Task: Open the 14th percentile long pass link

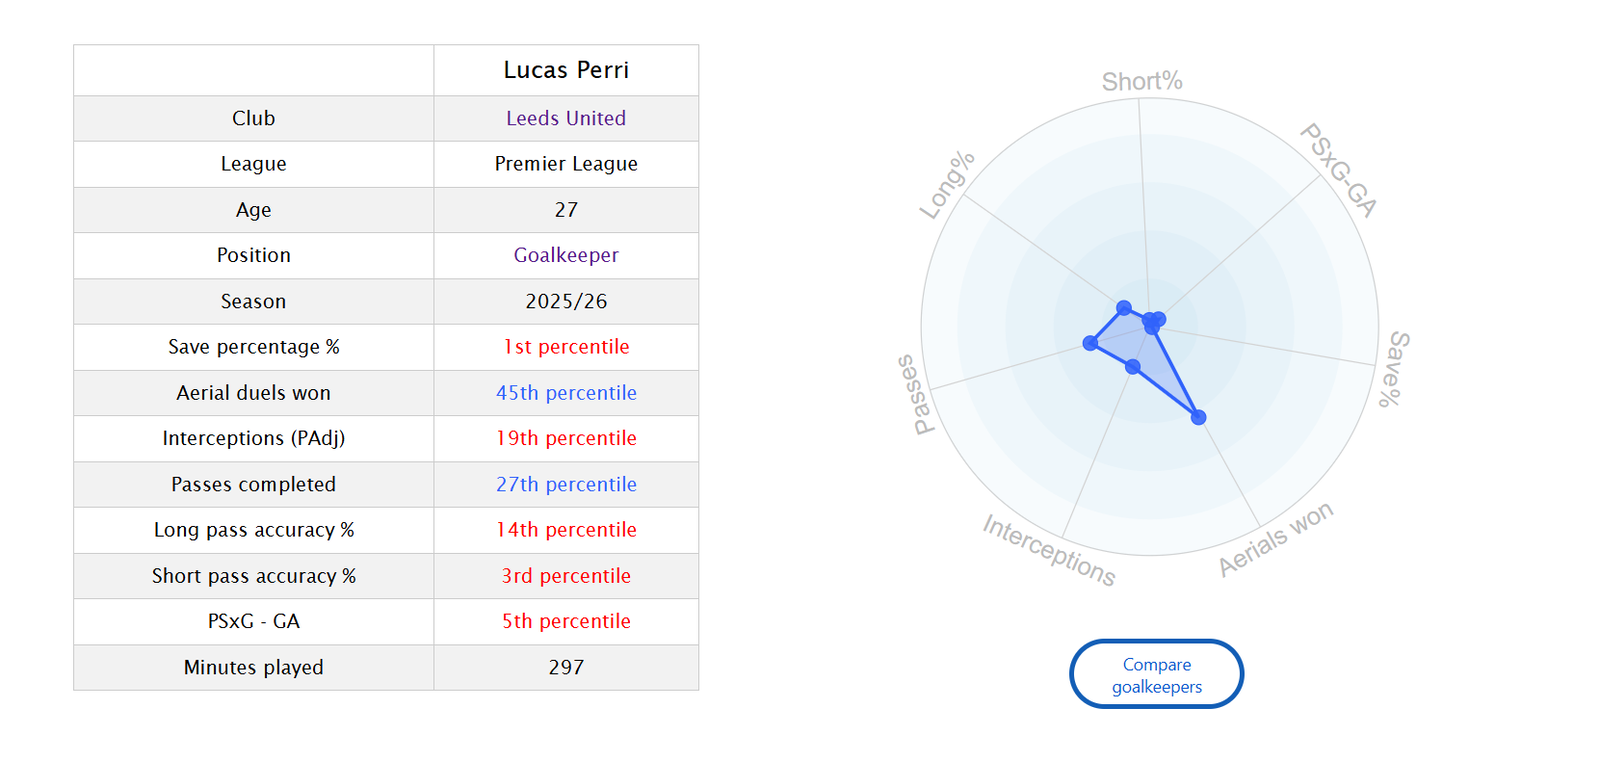Action: (566, 530)
